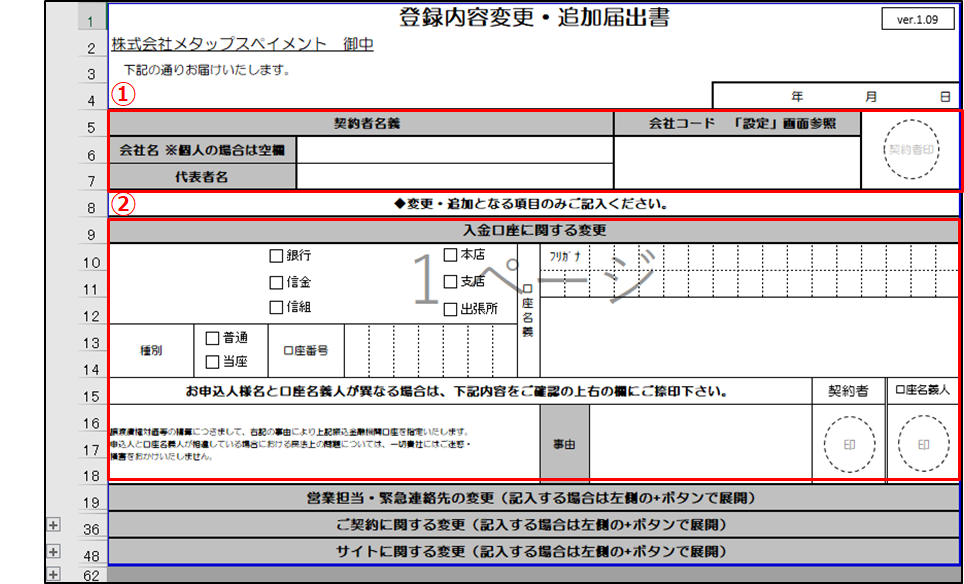The image size is (964, 584).
Task: Expand the group at row 48
Action: (x=53, y=551)
